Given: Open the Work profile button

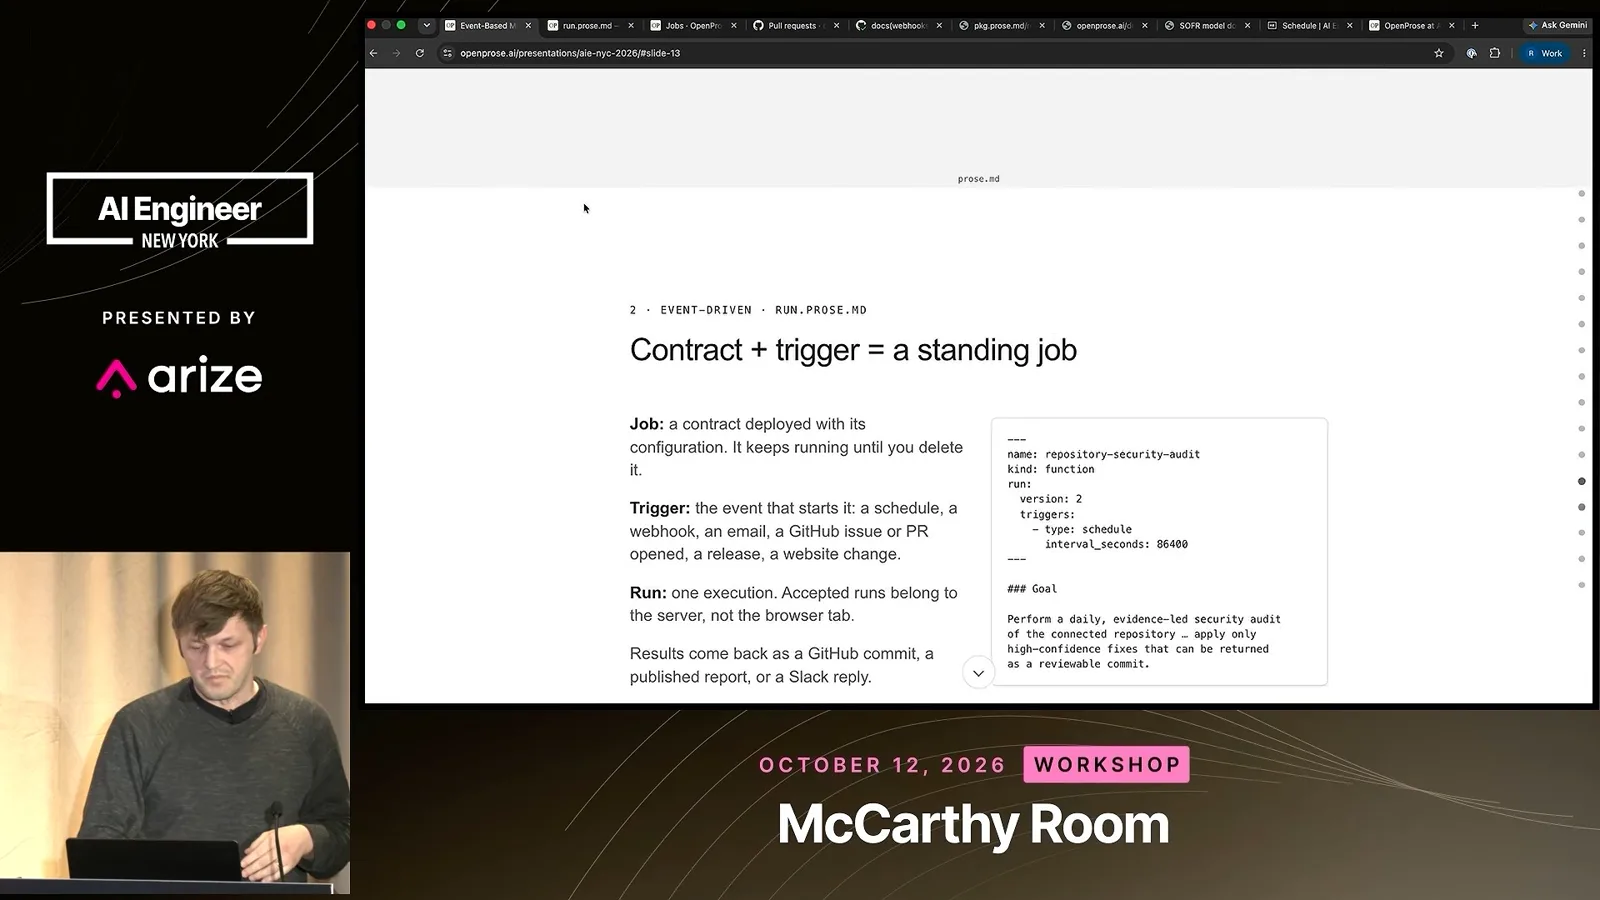Looking at the screenshot, I should click(x=1544, y=53).
